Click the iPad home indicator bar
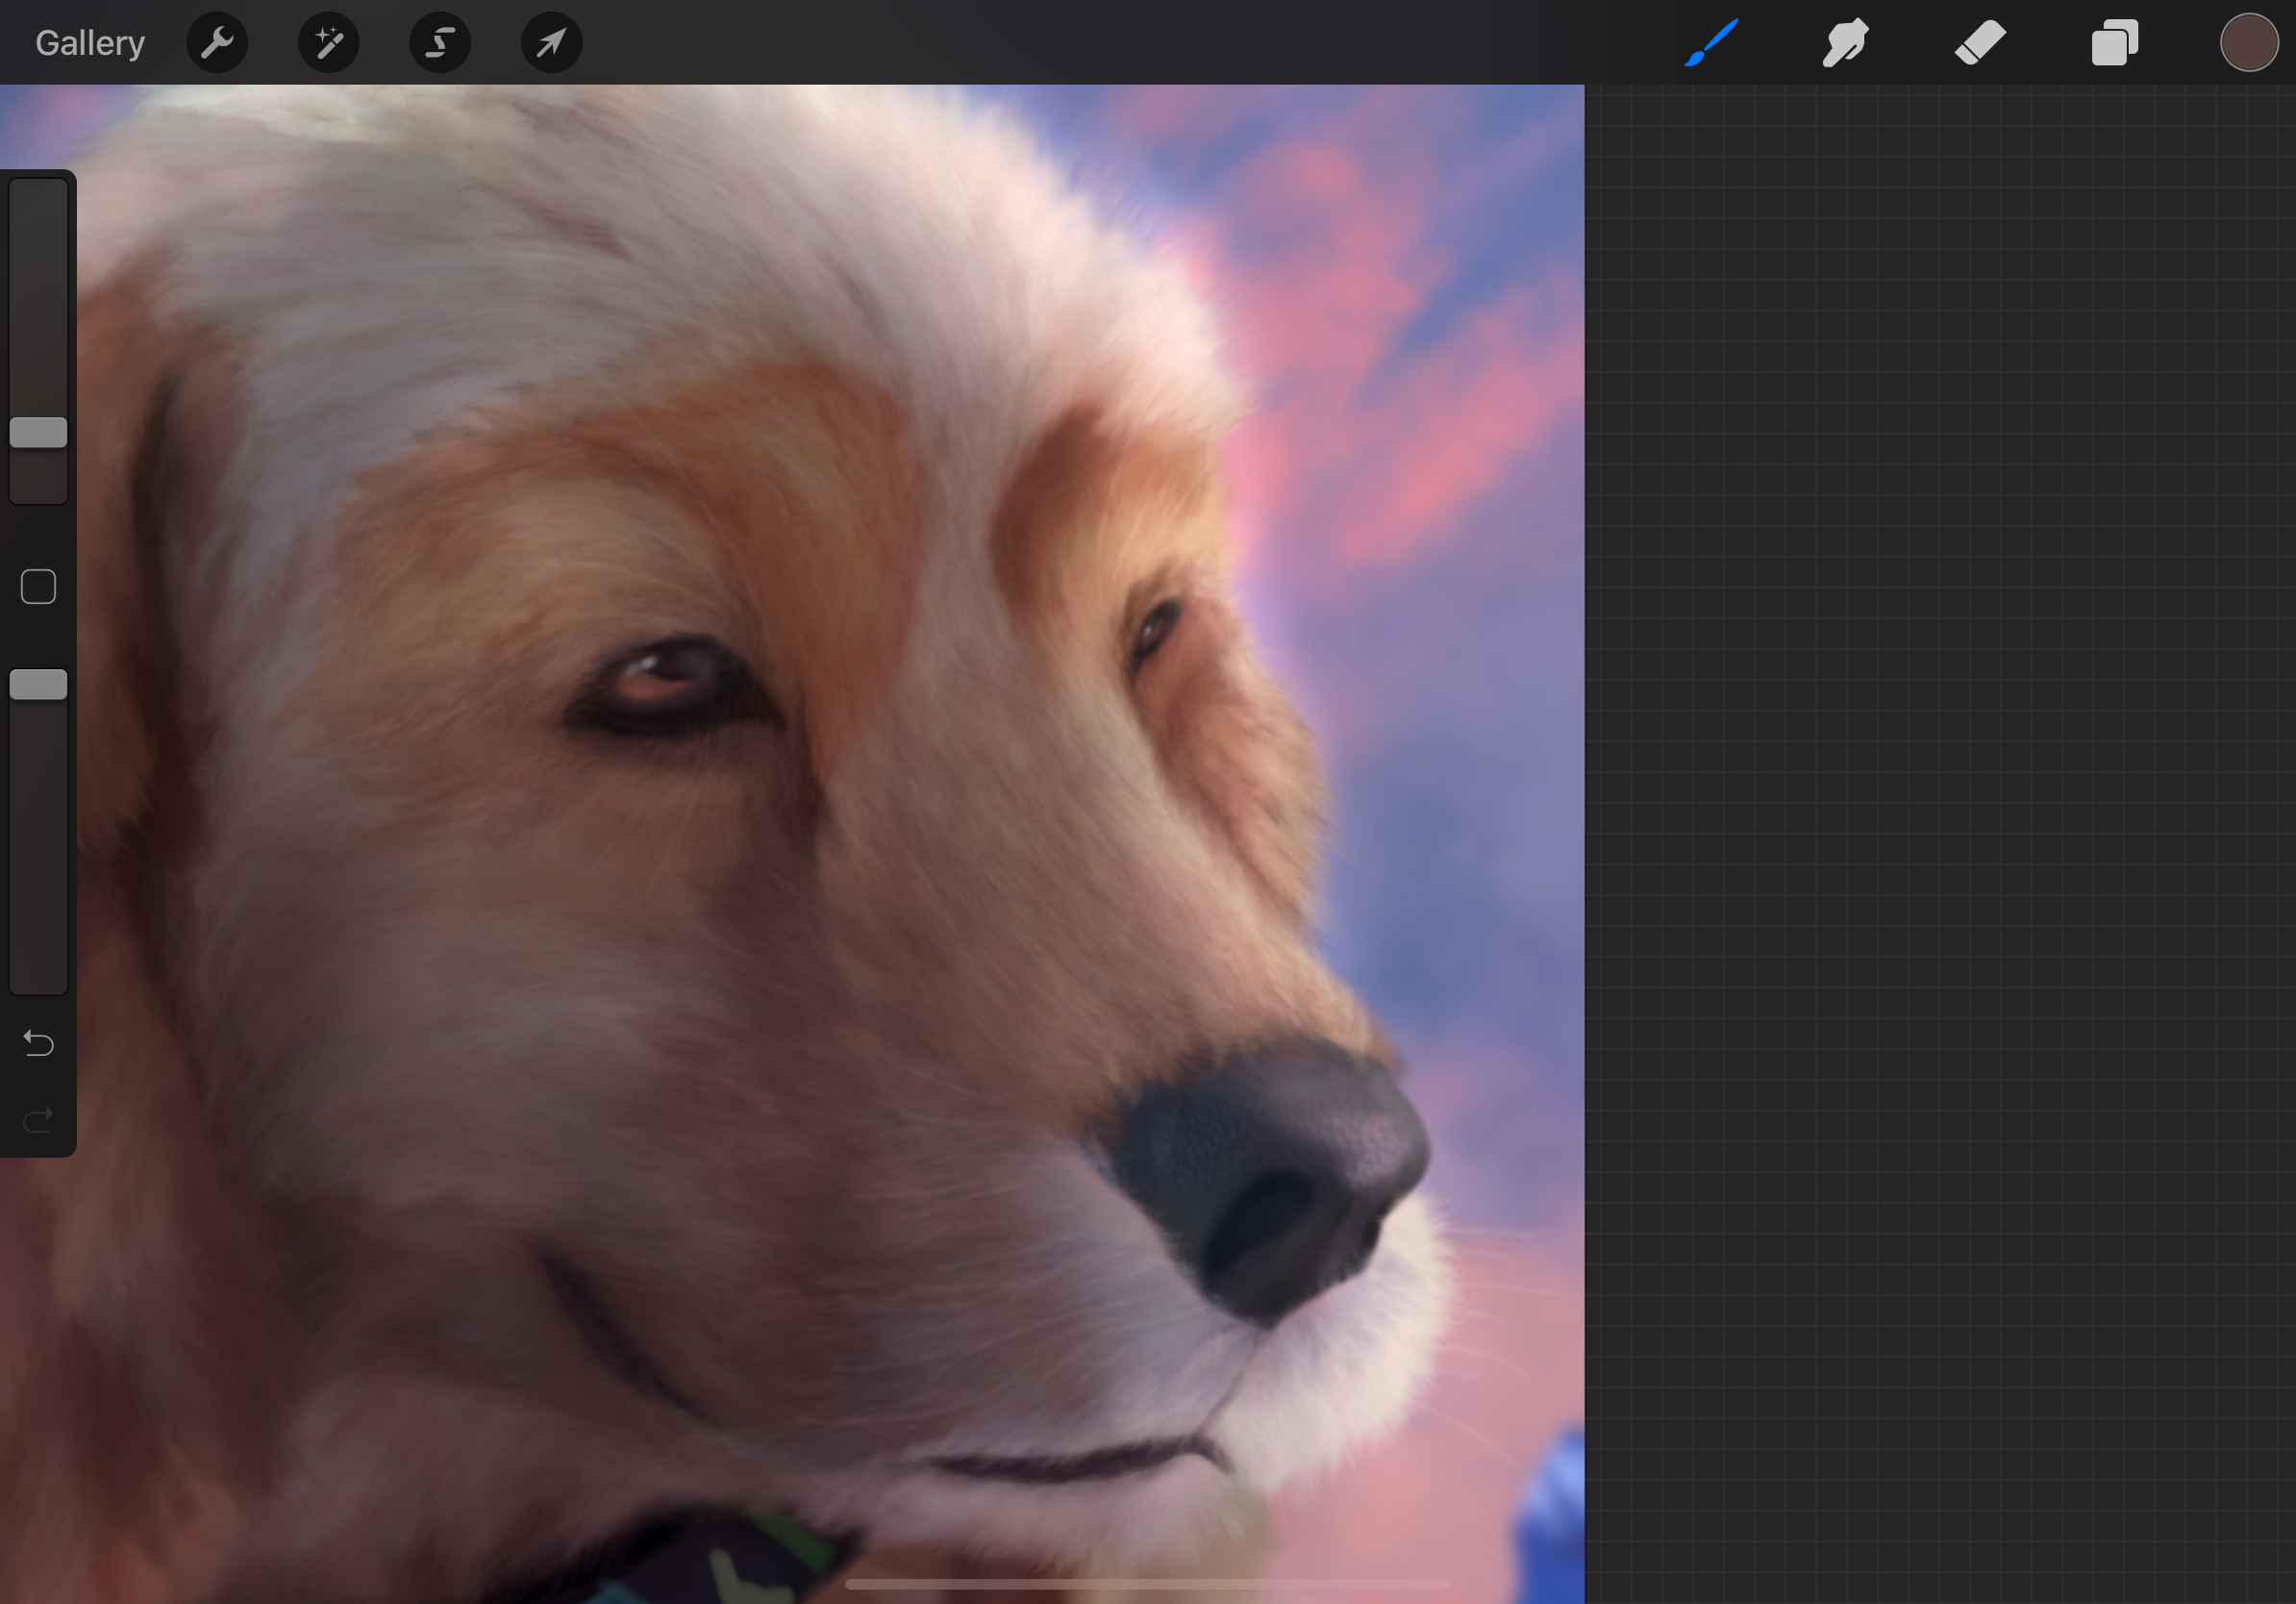The width and height of the screenshot is (2296, 1604). click(x=1147, y=1584)
